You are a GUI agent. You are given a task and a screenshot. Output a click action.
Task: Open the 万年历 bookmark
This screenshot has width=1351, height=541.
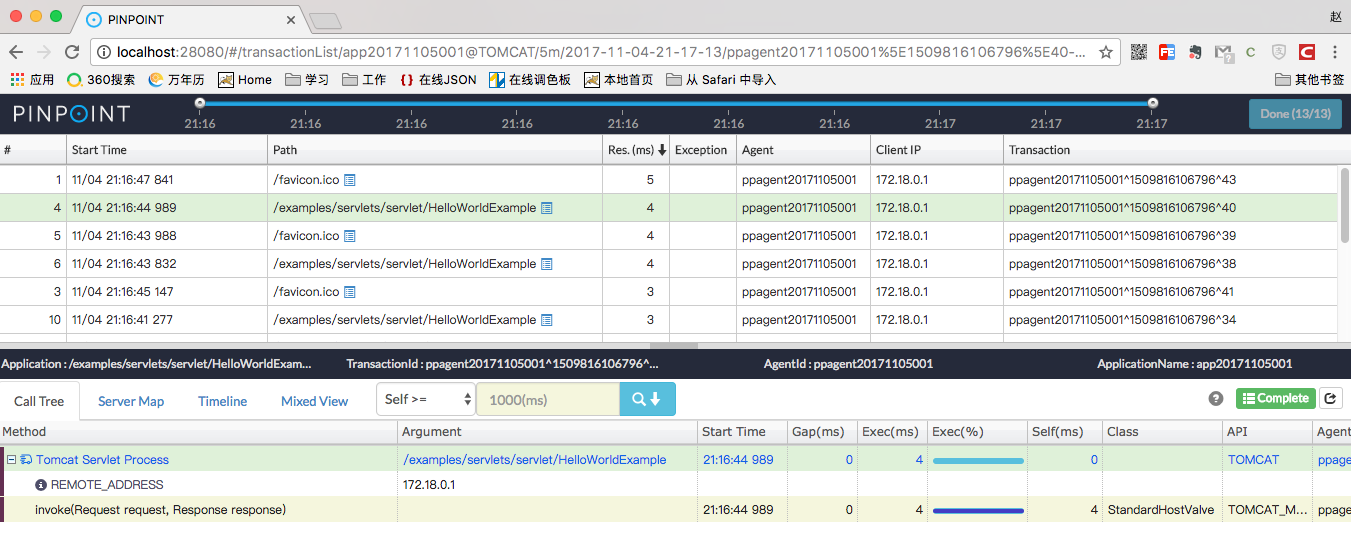click(177, 80)
